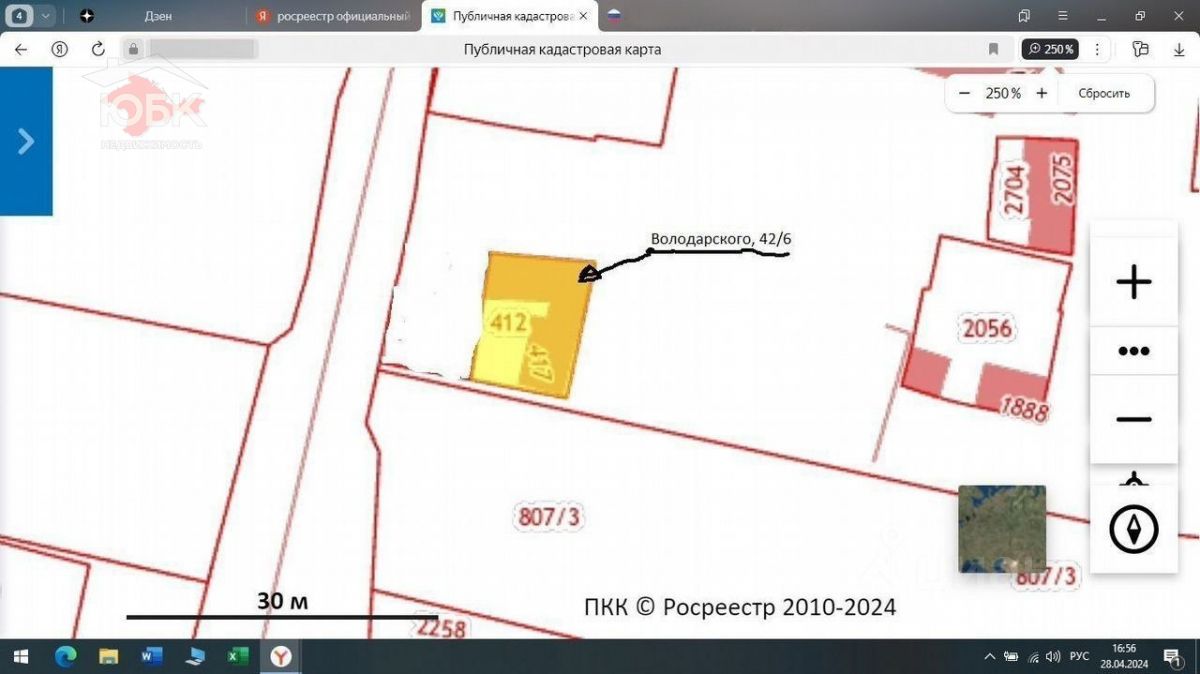Viewport: 1200px width, 674px height.
Task: Open the Windows Start menu
Action: (20, 656)
